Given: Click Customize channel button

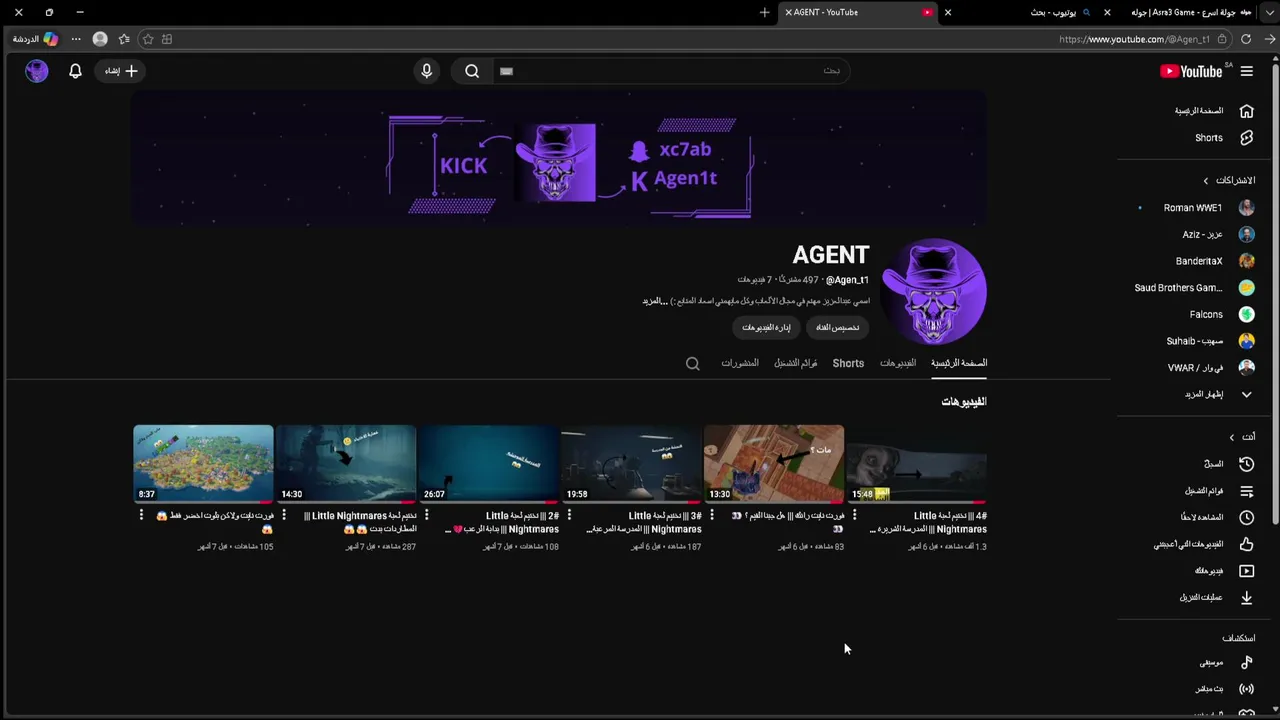Looking at the screenshot, I should coord(838,327).
